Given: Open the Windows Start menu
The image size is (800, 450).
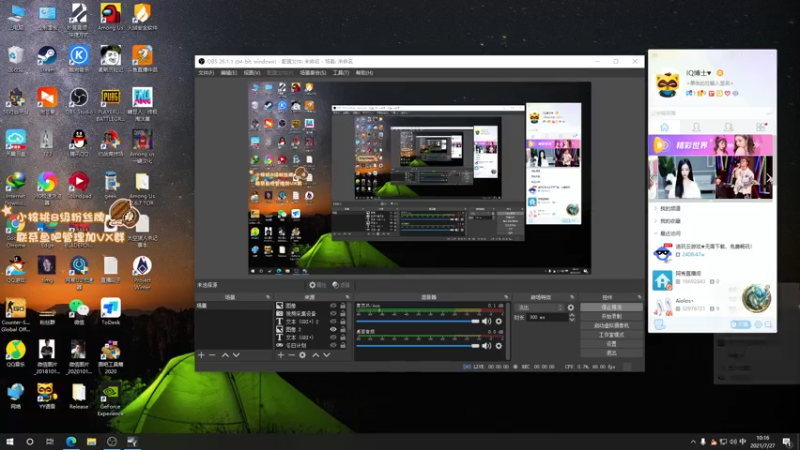Looking at the screenshot, I should pos(10,441).
